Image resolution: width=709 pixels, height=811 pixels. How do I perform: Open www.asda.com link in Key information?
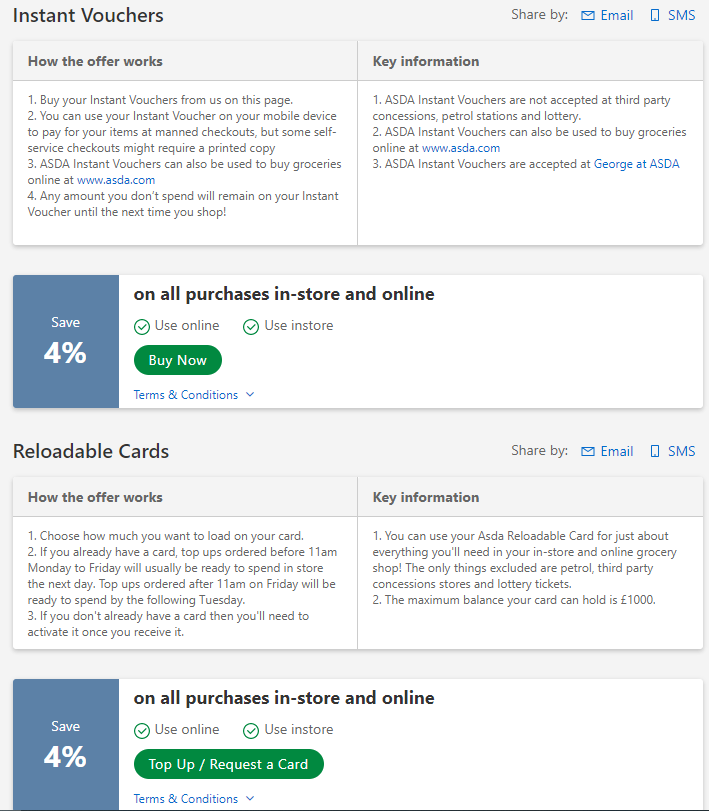[x=461, y=148]
